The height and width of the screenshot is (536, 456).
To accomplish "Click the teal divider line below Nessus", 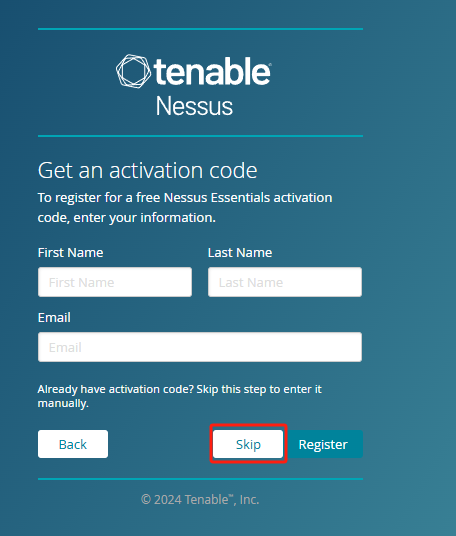I will pyautogui.click(x=200, y=136).
